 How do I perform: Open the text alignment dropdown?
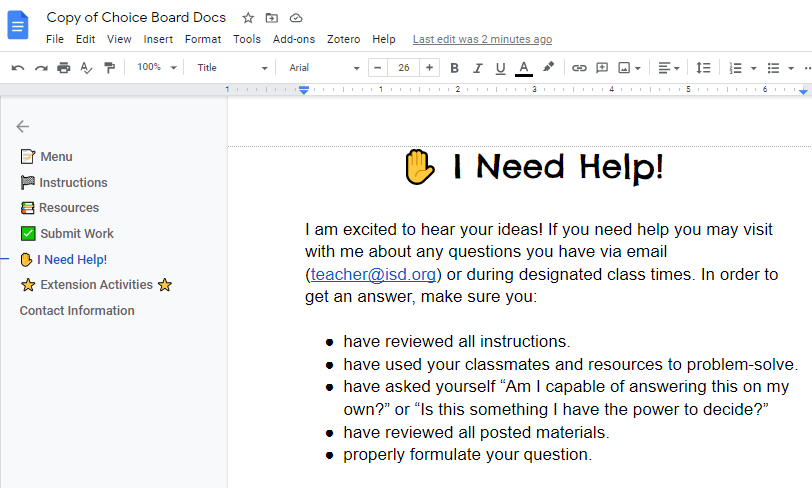(x=669, y=68)
